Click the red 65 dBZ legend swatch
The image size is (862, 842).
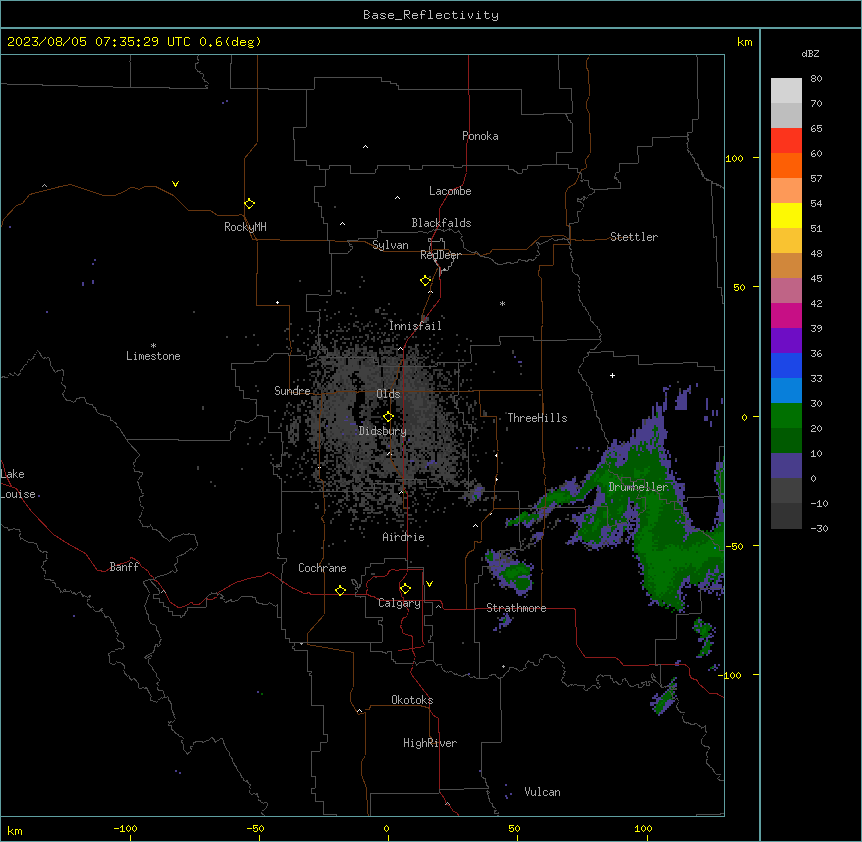[786, 140]
